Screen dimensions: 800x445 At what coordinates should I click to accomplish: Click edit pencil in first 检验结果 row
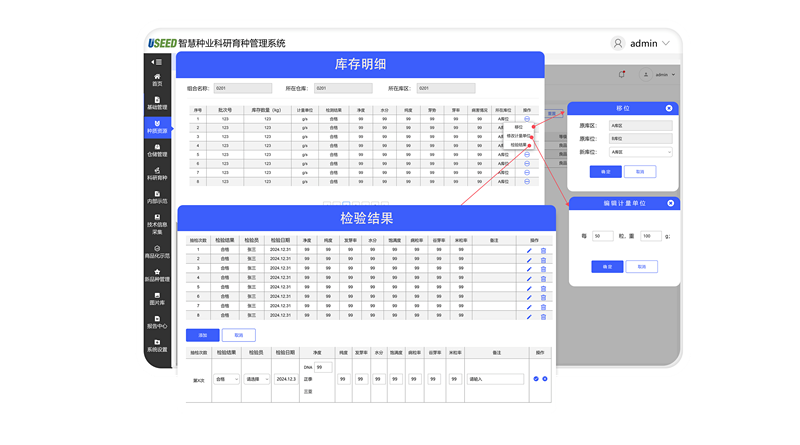tap(529, 250)
